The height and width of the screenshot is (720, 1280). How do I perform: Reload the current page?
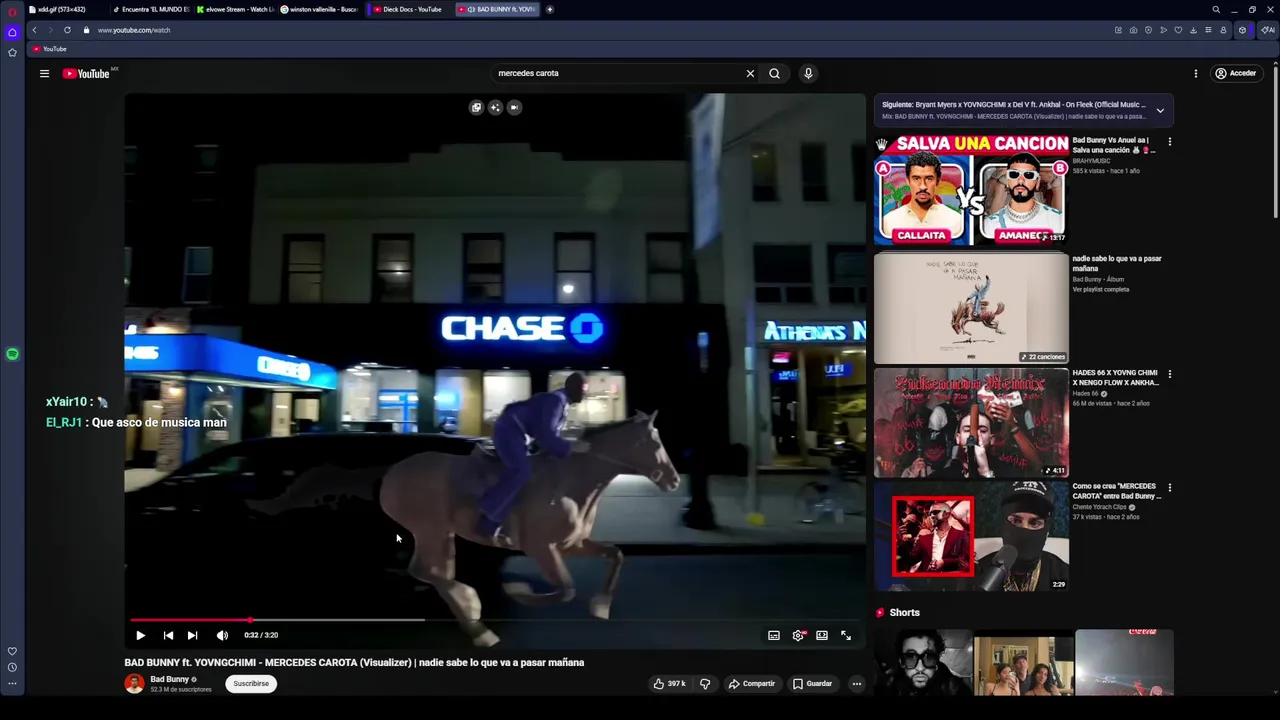(67, 30)
